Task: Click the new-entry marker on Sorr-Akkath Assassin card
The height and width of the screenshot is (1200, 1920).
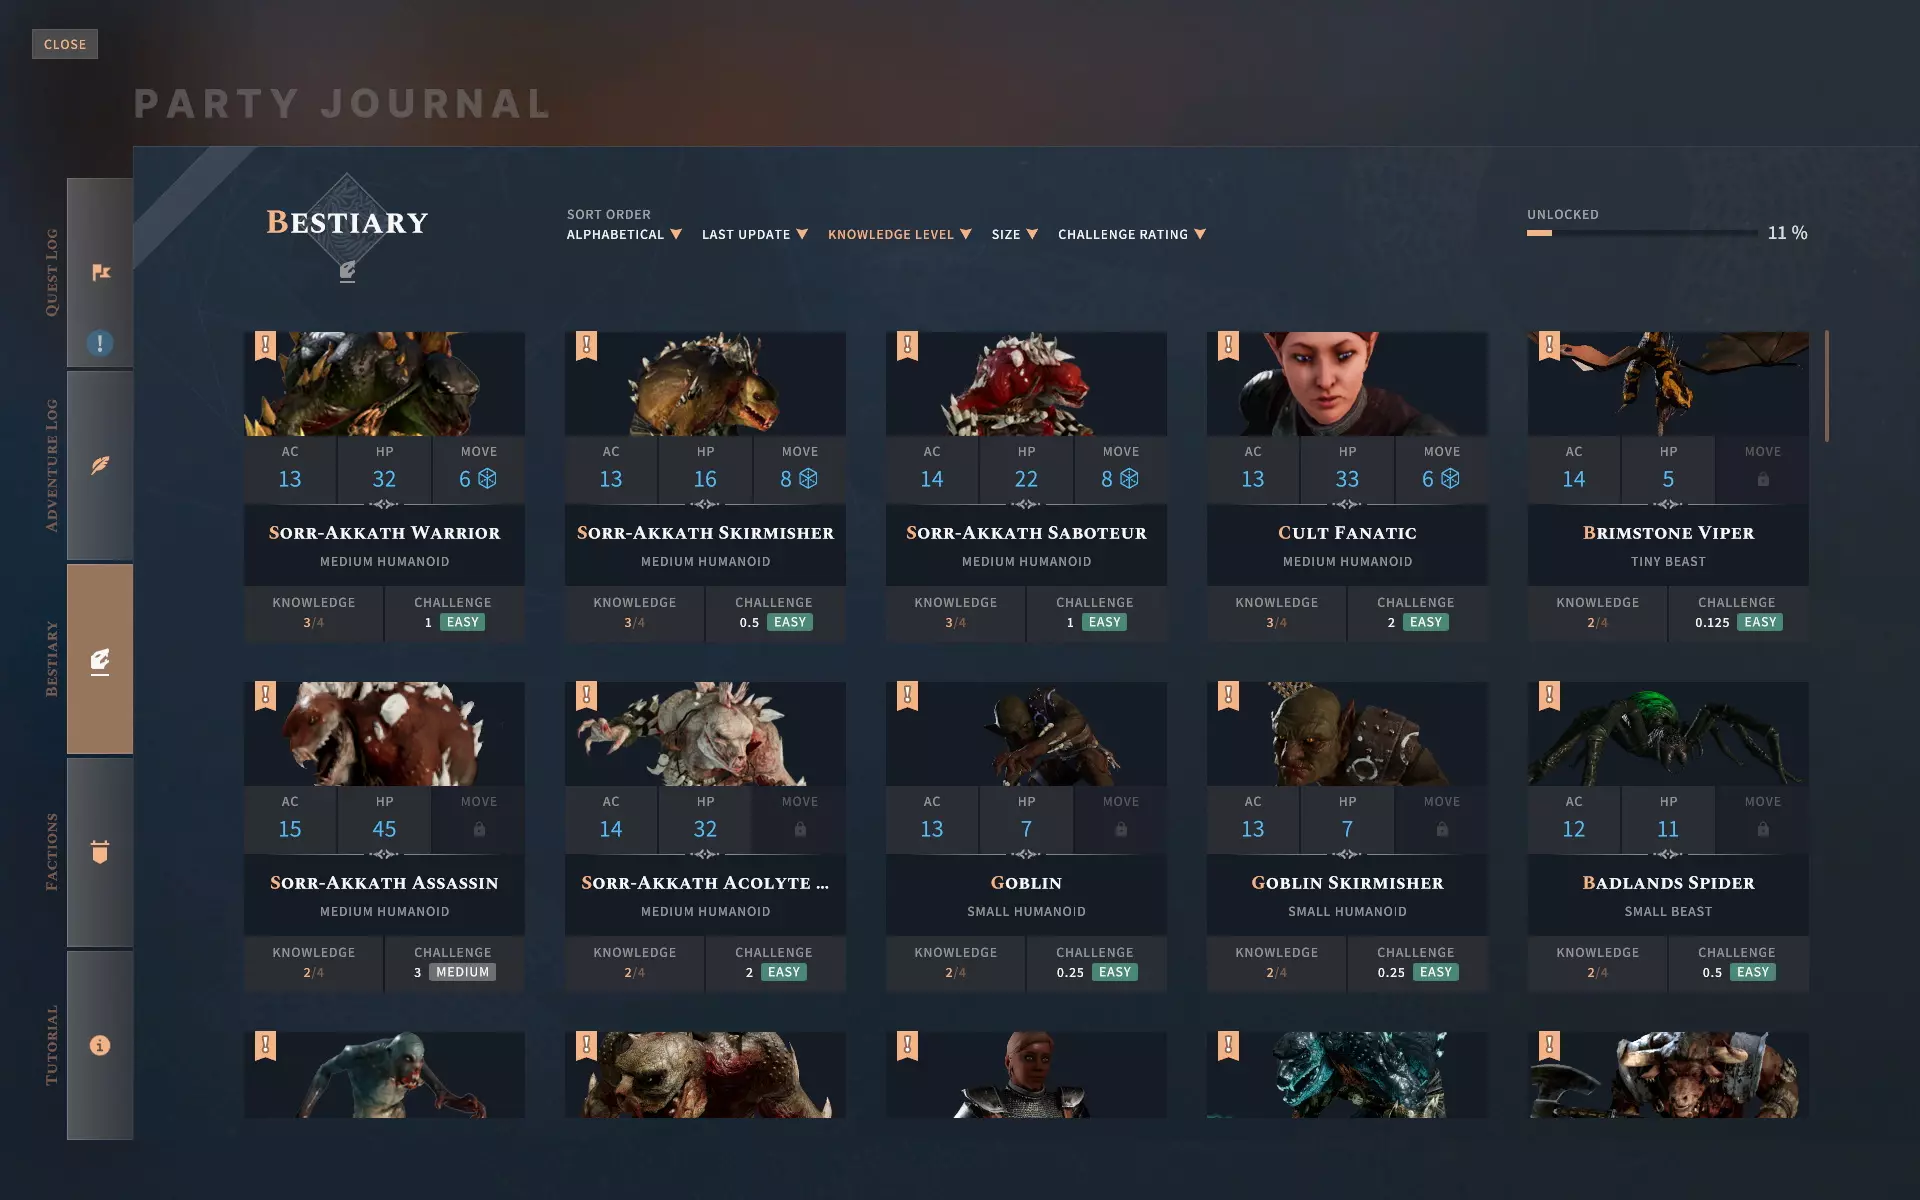Action: (265, 696)
